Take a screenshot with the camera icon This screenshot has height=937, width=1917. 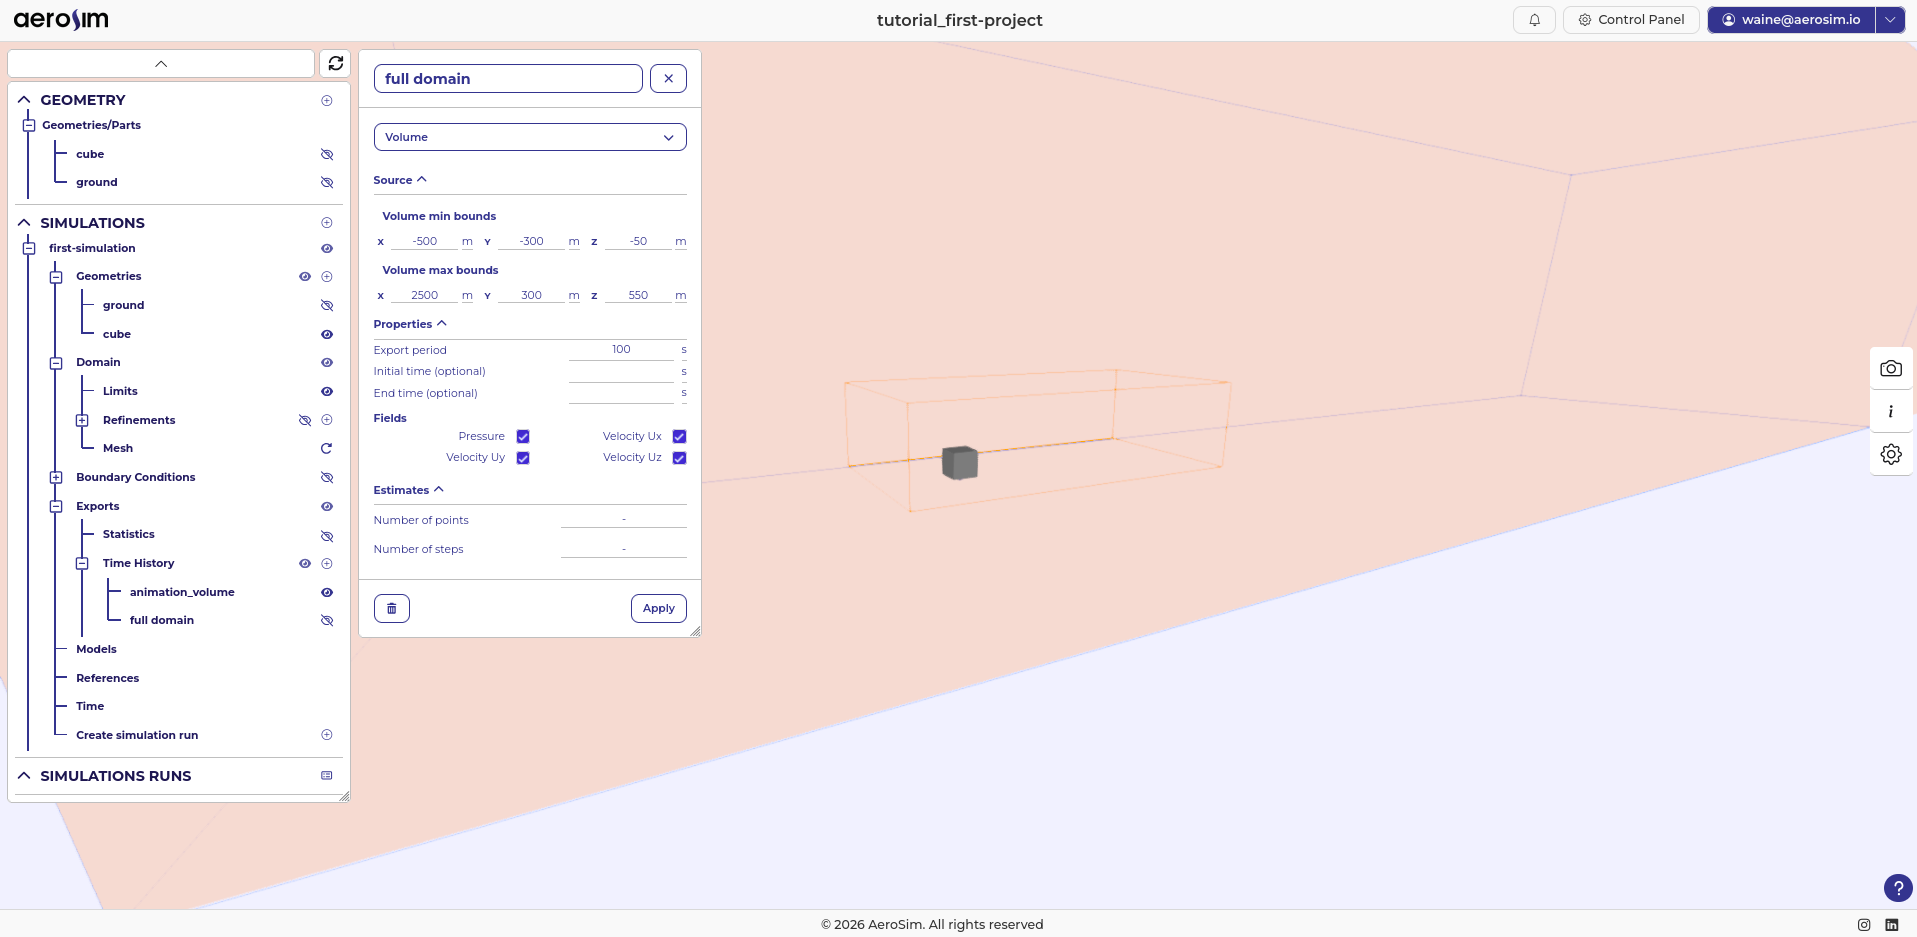[x=1890, y=369]
